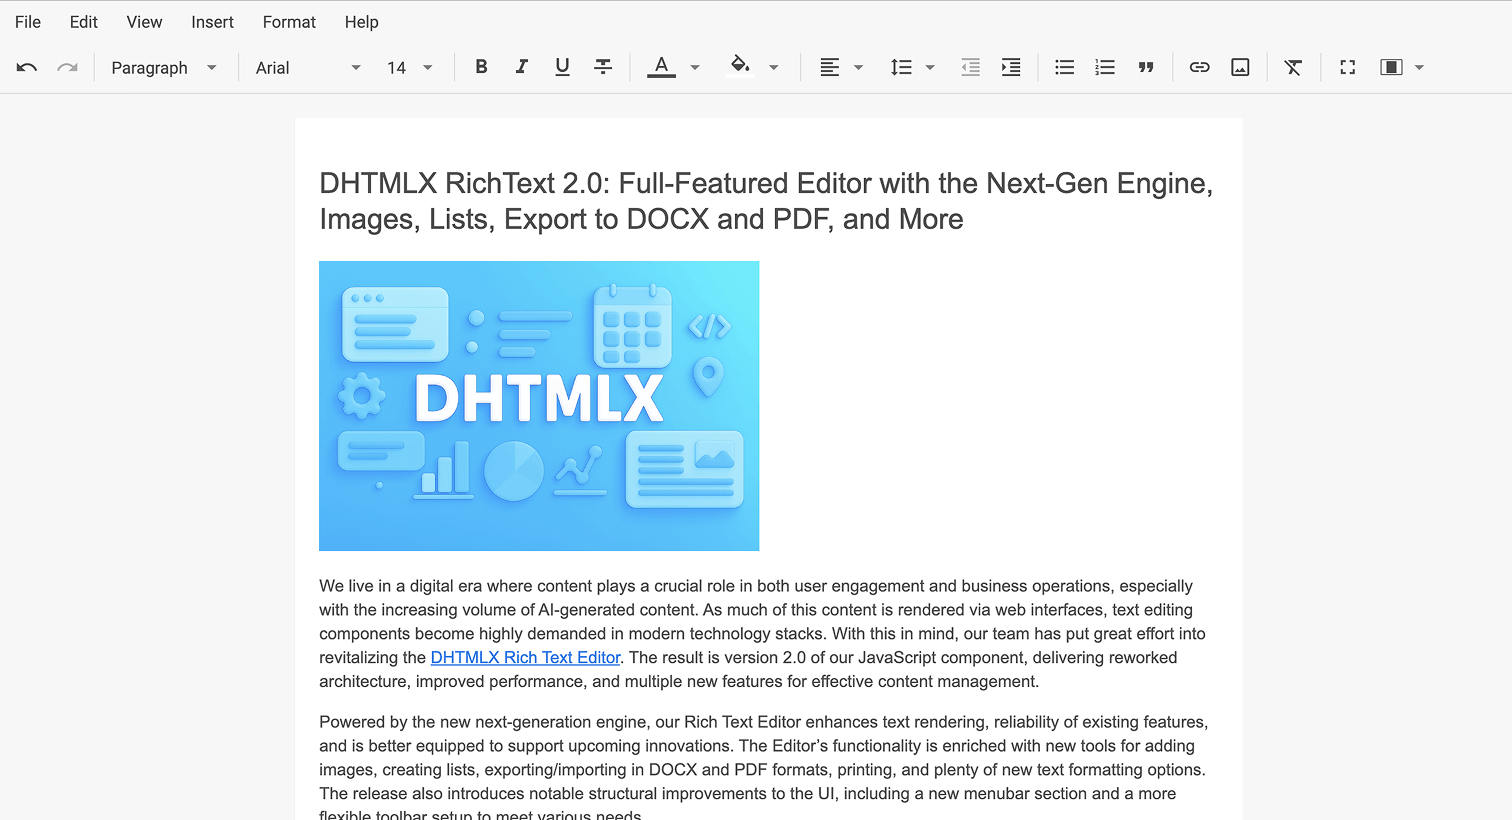This screenshot has height=820, width=1512.
Task: Toggle block quote formatting
Action: coord(1146,67)
